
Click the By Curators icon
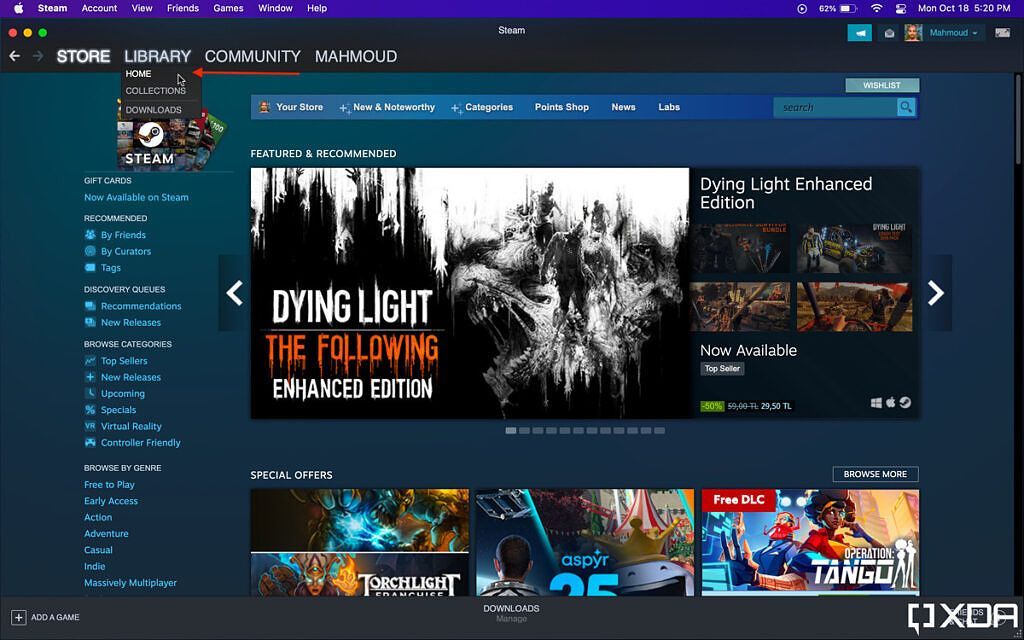pyautogui.click(x=90, y=251)
